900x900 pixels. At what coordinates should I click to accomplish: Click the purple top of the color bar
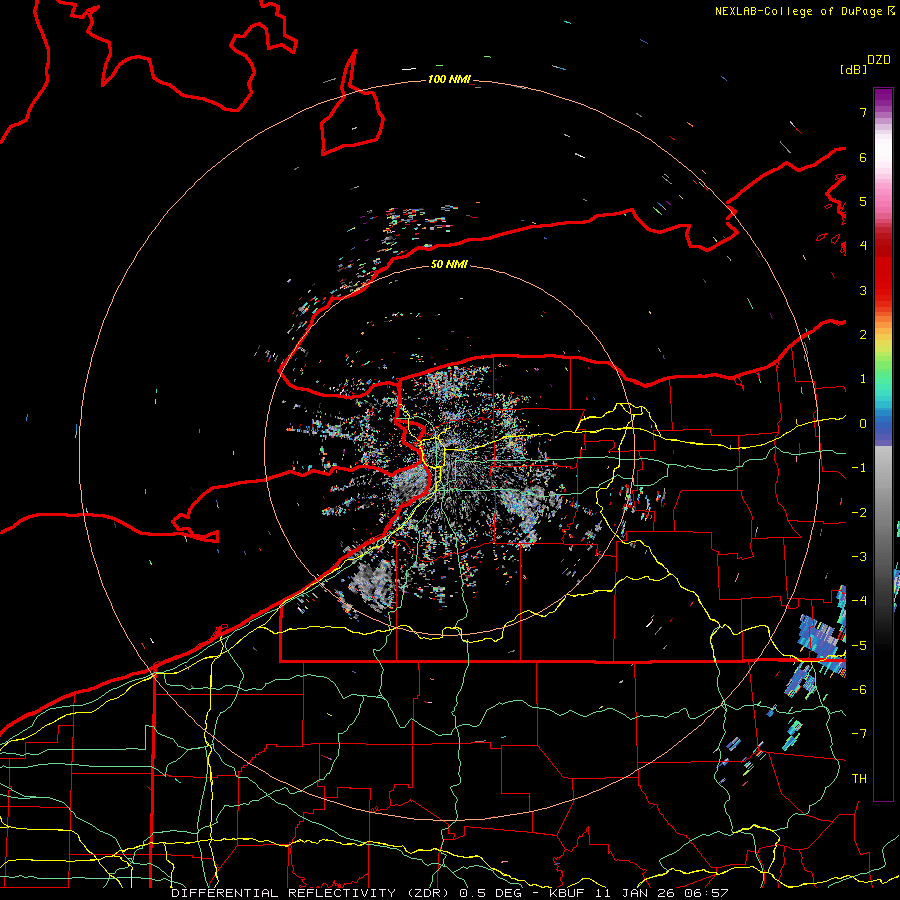coord(883,98)
